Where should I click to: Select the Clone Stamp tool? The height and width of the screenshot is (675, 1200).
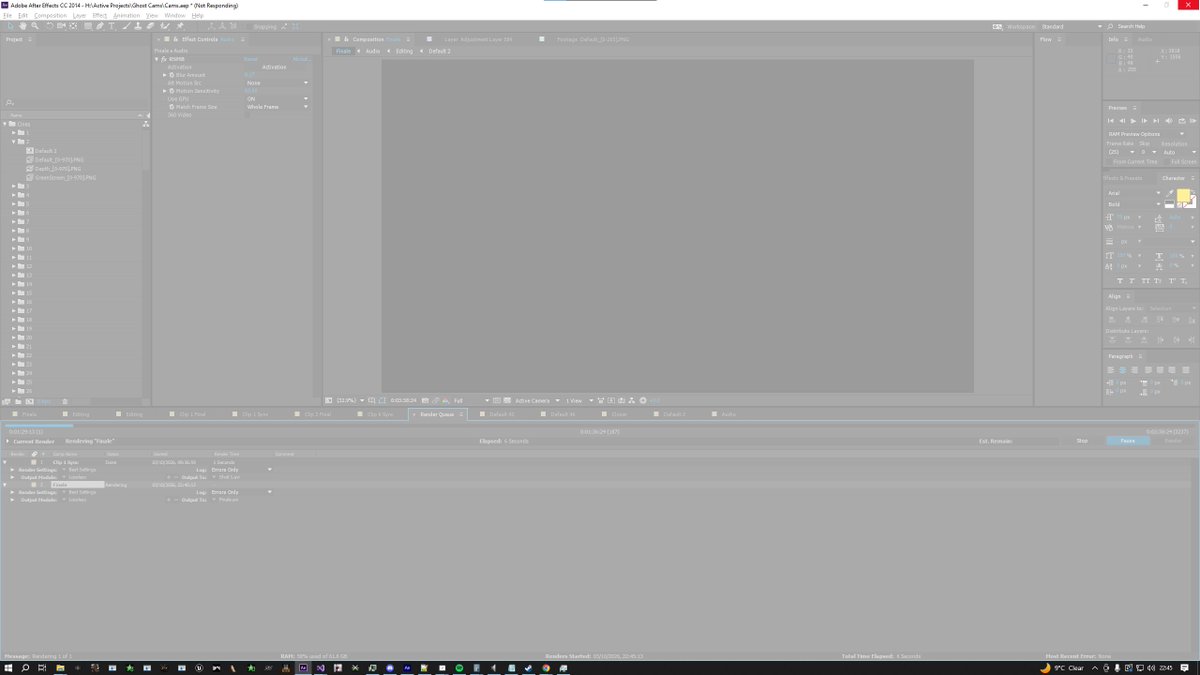tap(137, 26)
